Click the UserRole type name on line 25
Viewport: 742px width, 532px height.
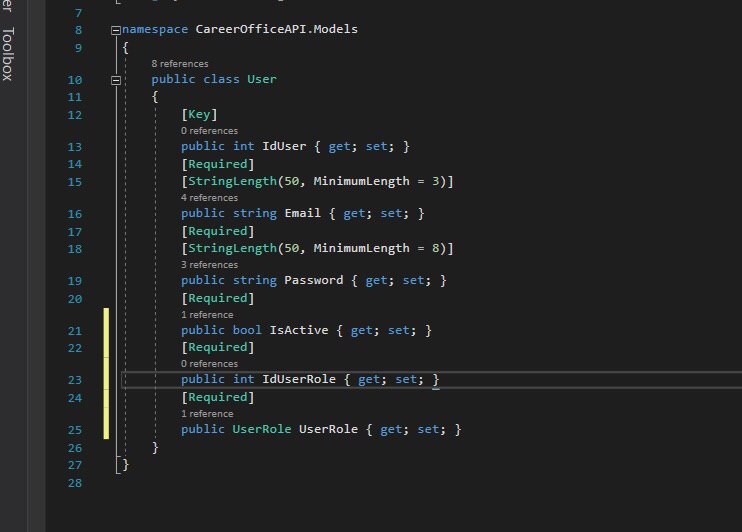(x=262, y=429)
